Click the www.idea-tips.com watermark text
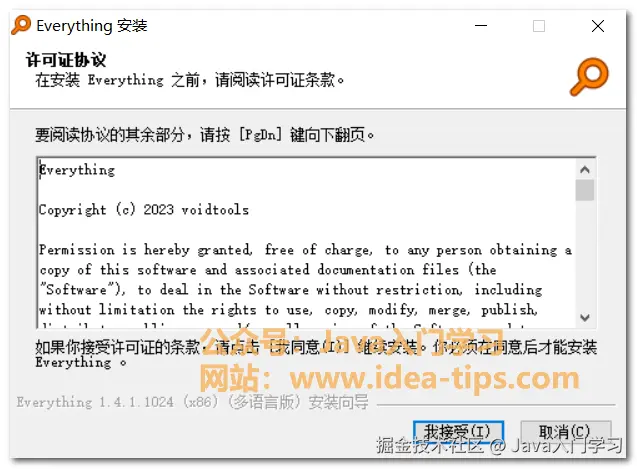637x469 pixels. point(434,378)
